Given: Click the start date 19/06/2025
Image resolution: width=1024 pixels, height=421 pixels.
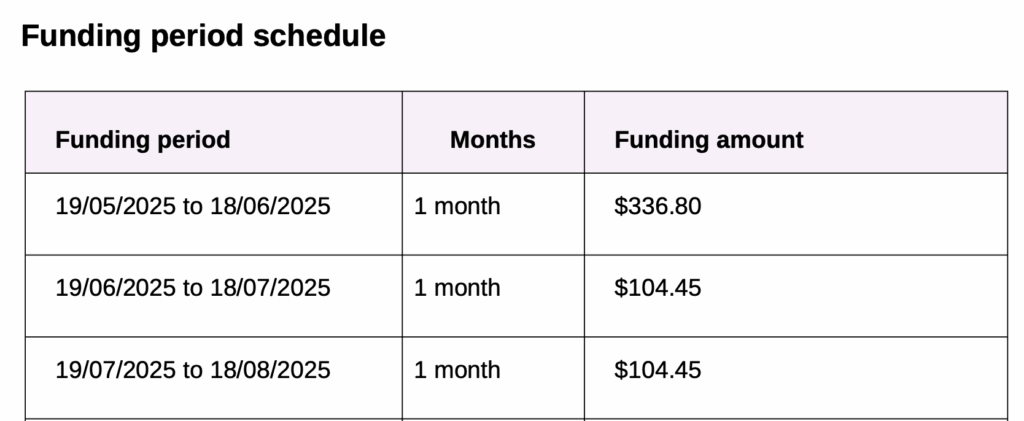Looking at the screenshot, I should pyautogui.click(x=116, y=289).
